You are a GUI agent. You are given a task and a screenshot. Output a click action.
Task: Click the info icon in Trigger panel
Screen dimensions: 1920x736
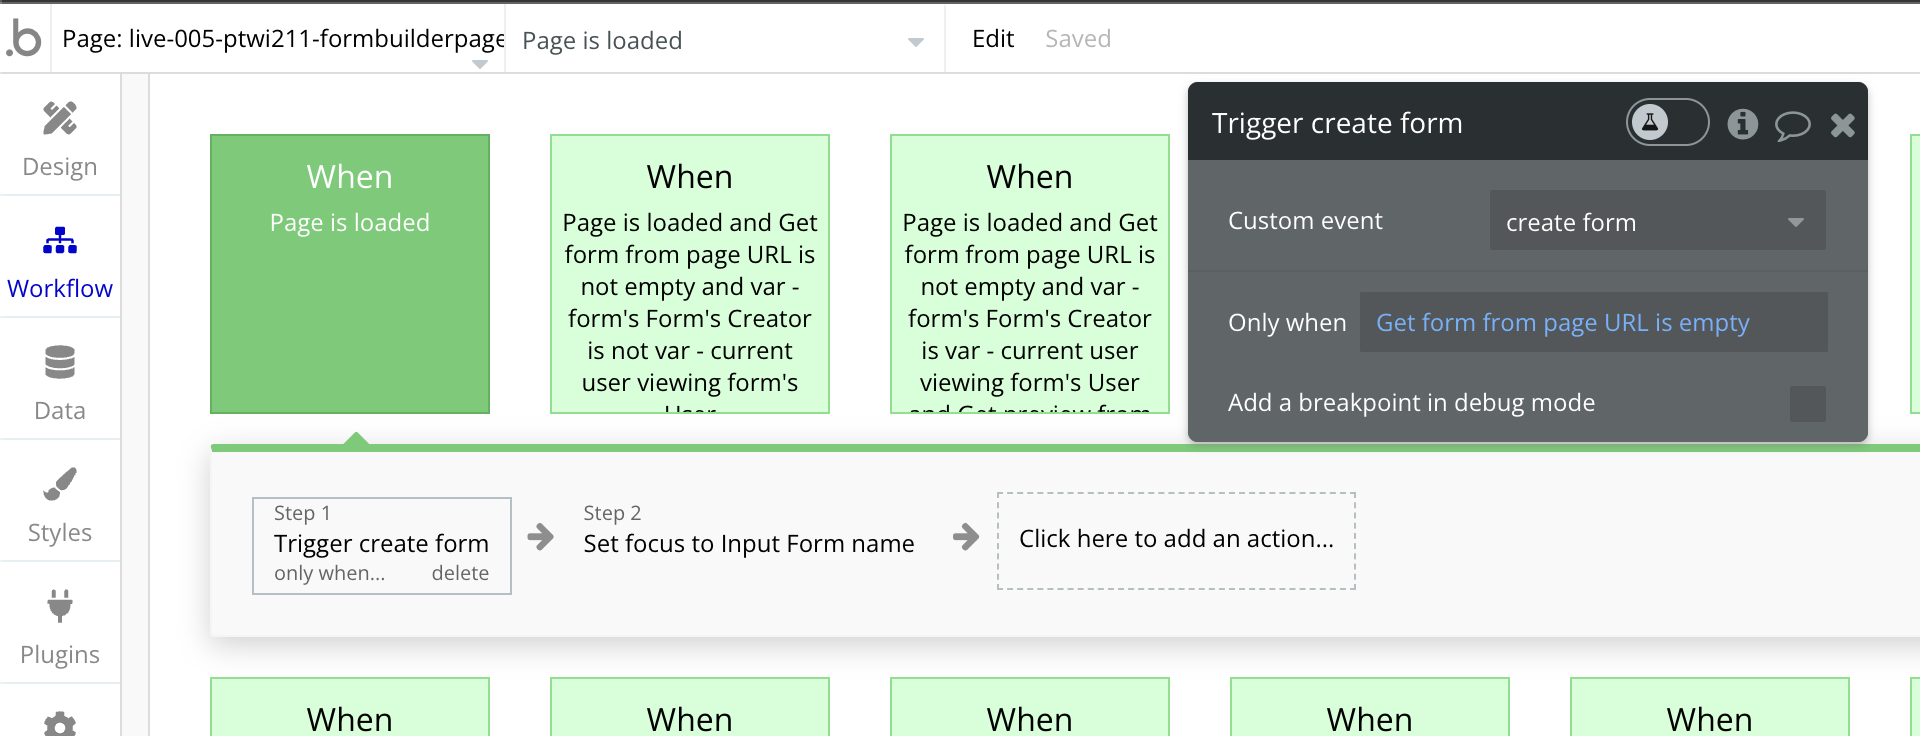tap(1742, 124)
